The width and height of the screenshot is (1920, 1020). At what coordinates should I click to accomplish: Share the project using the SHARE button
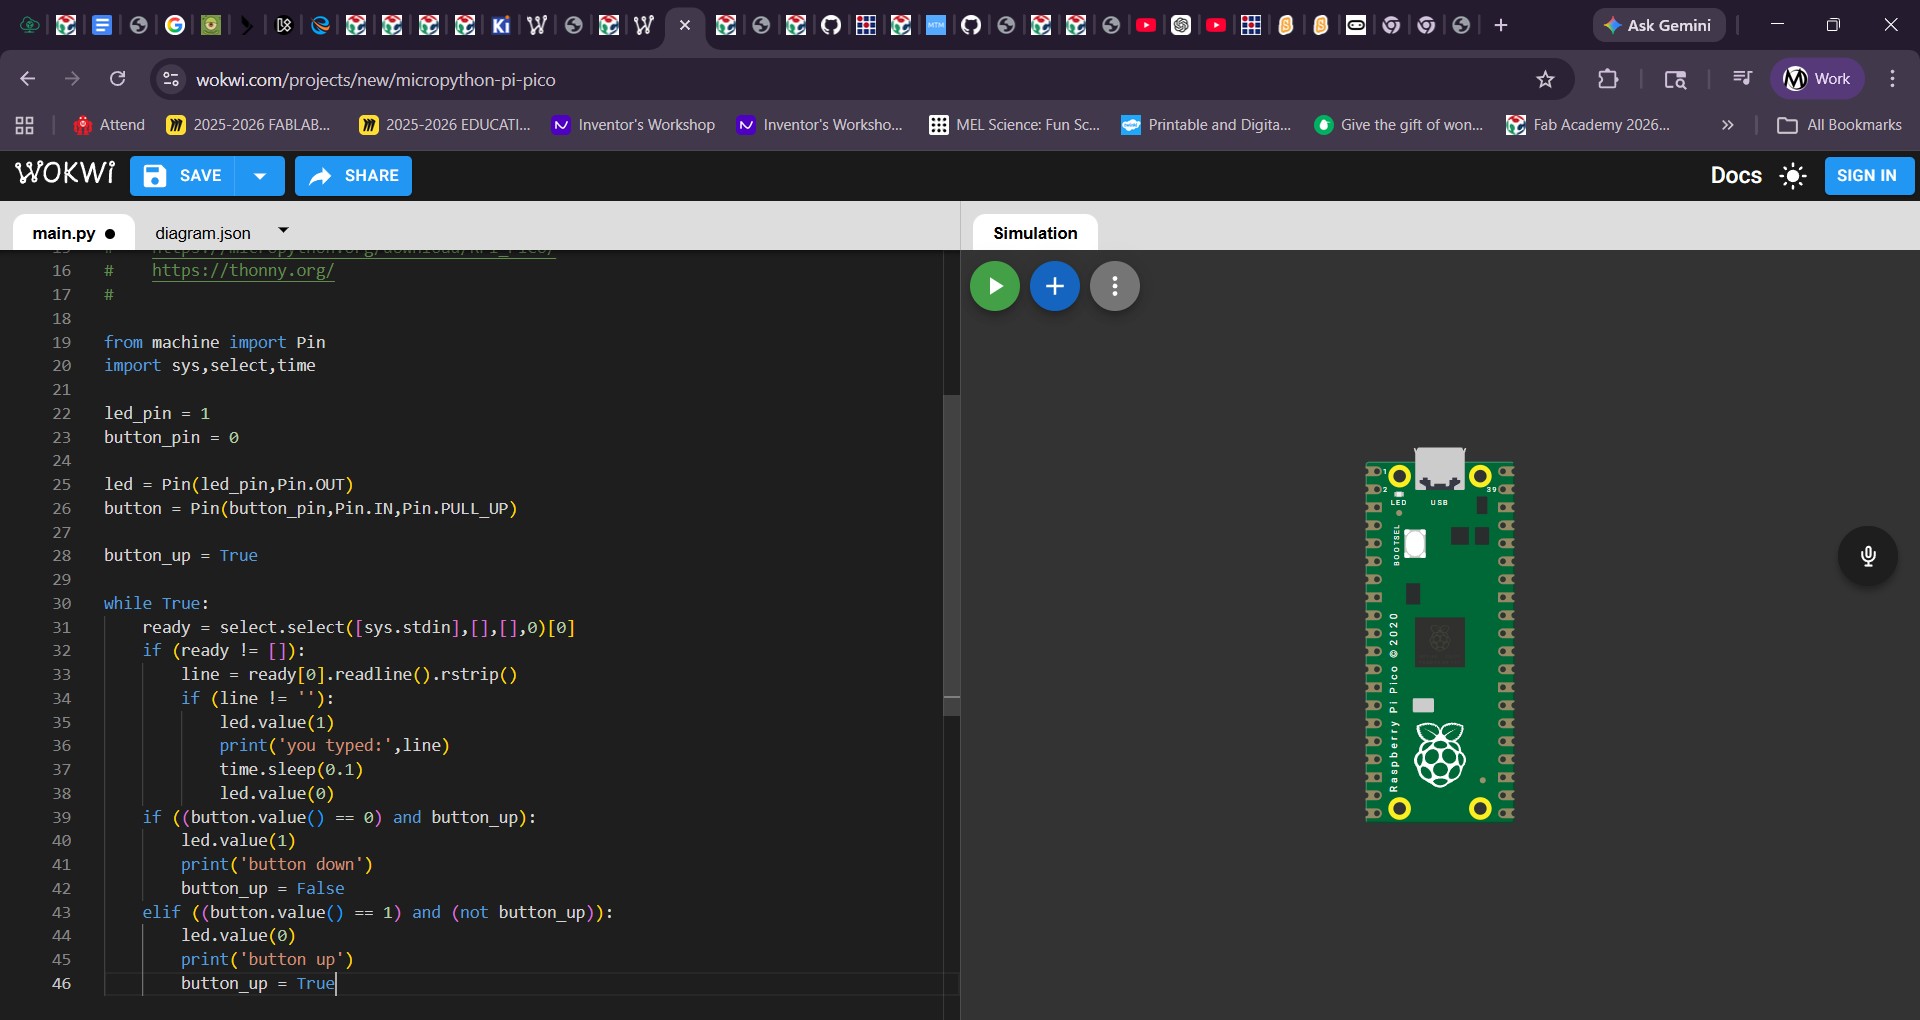click(353, 176)
